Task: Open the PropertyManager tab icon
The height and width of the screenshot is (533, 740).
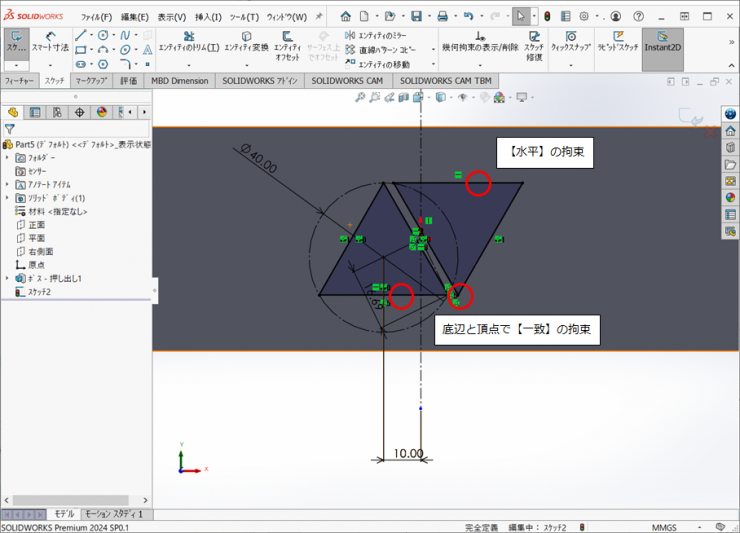Action: click(35, 113)
